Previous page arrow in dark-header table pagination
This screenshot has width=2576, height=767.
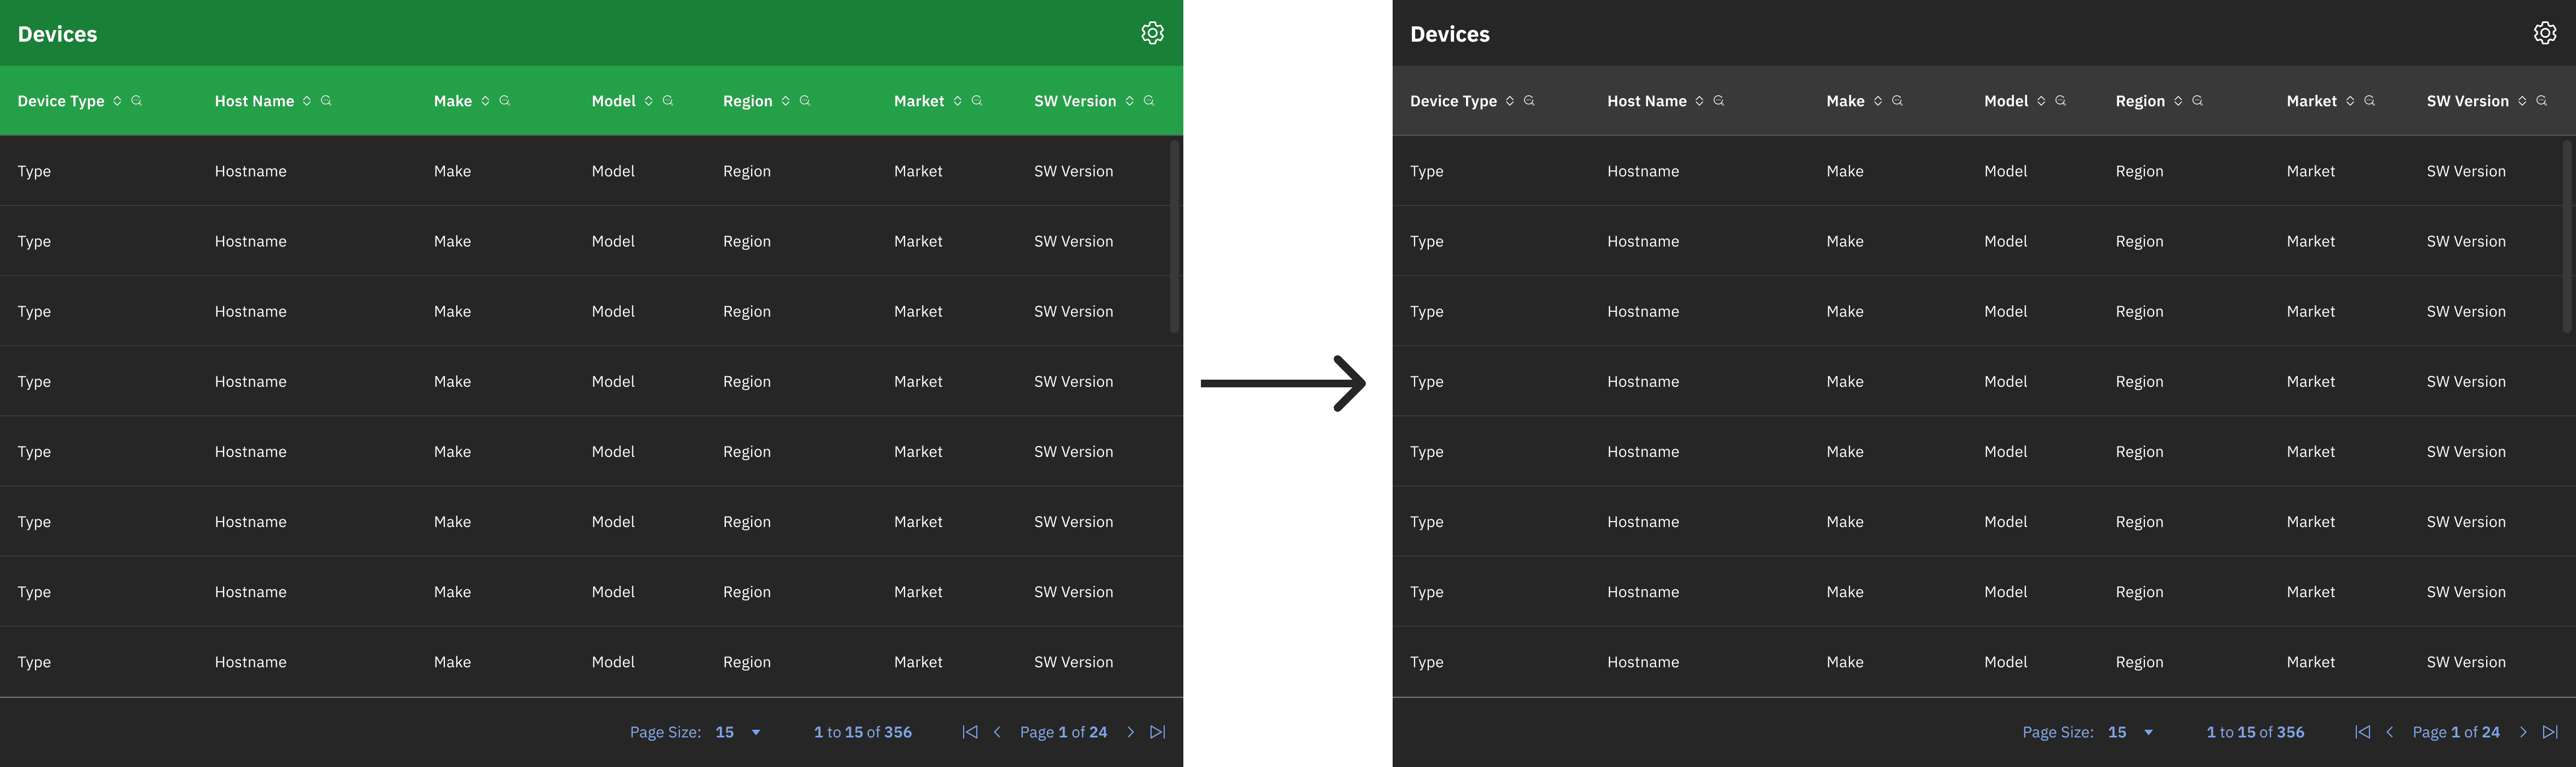(x=2389, y=732)
